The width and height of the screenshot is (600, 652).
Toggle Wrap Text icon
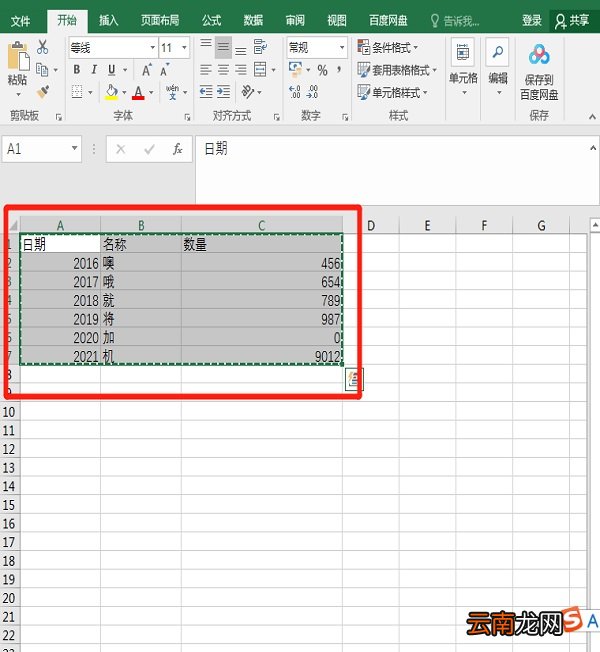click(x=260, y=47)
